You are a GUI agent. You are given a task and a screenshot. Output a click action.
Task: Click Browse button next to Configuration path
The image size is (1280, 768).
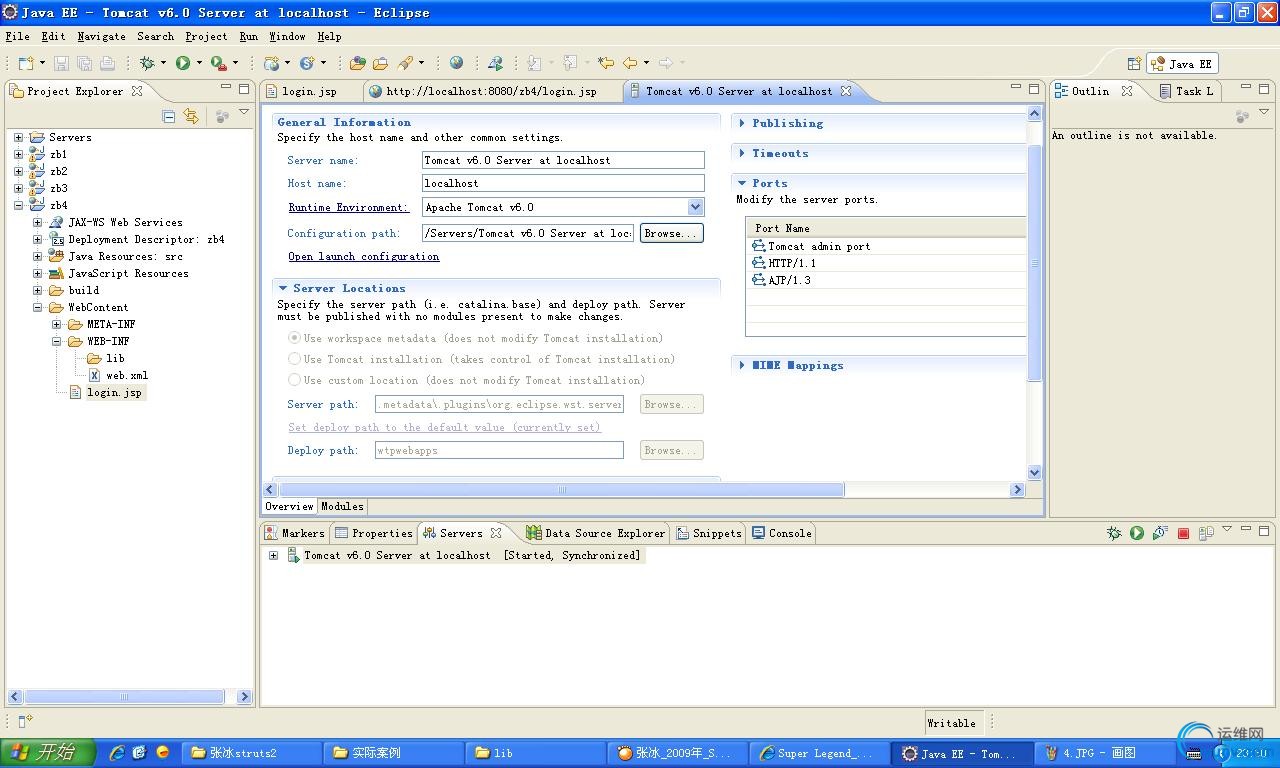(671, 233)
